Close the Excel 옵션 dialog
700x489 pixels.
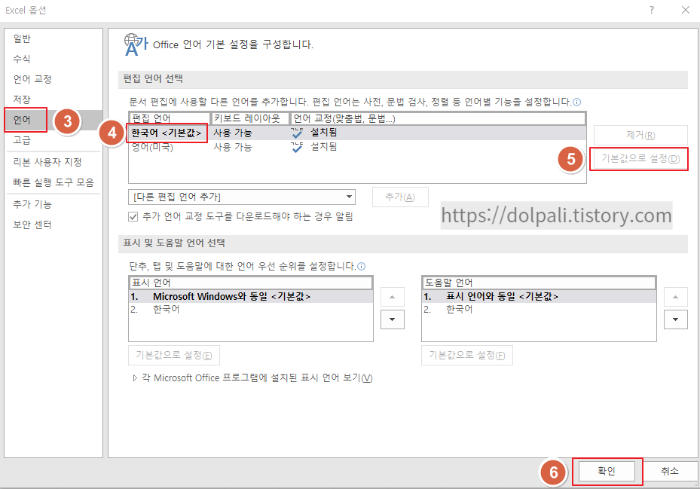[x=685, y=10]
